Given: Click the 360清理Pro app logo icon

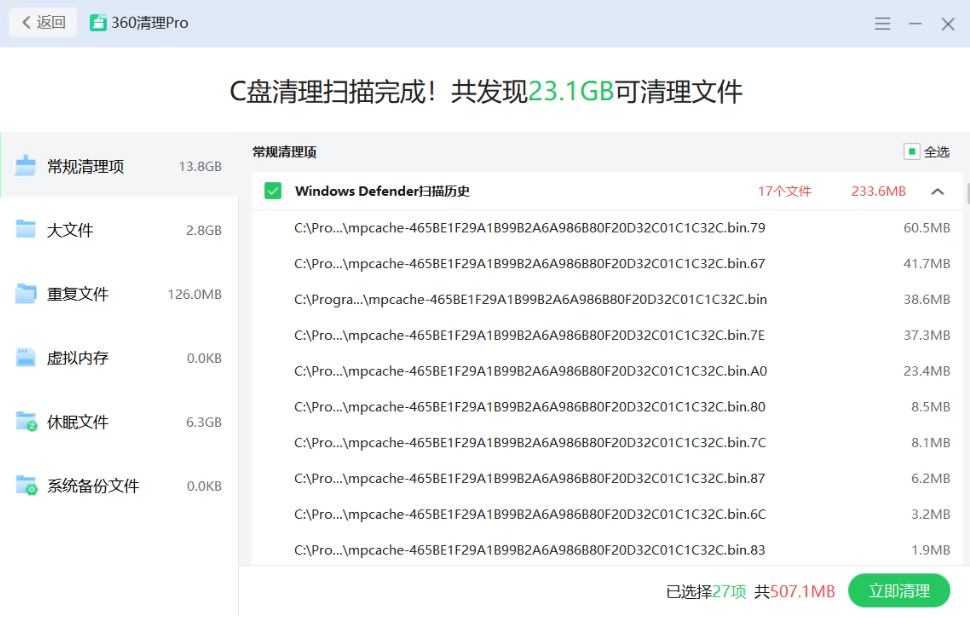Looking at the screenshot, I should (x=98, y=23).
